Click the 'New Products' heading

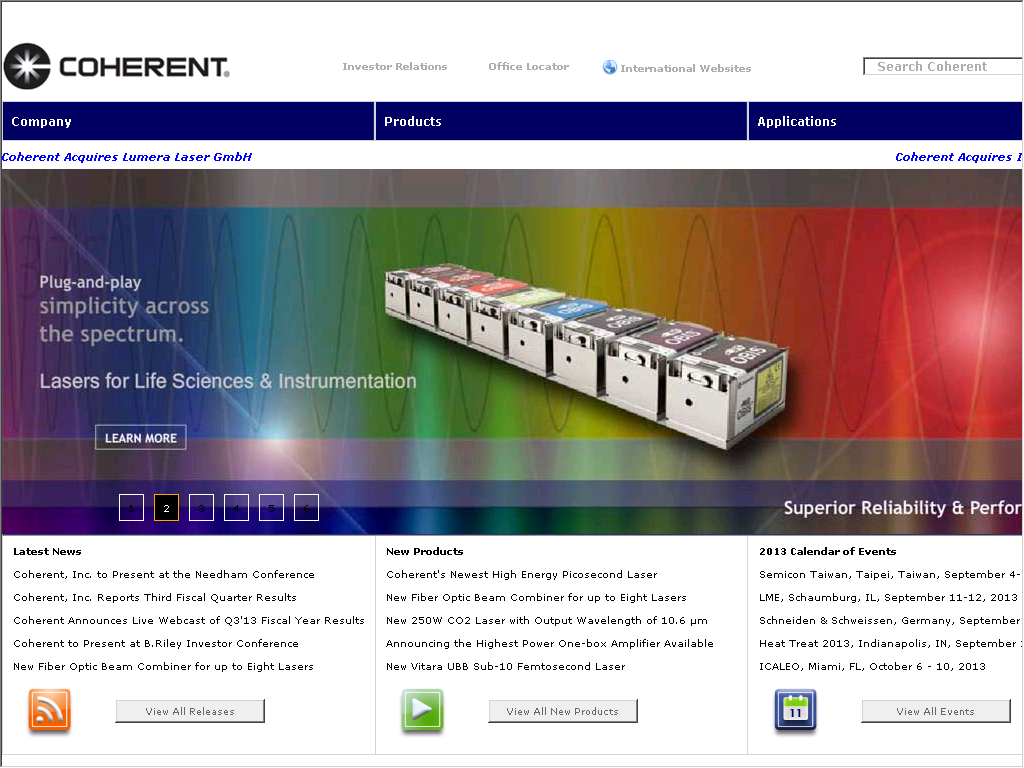[424, 552]
